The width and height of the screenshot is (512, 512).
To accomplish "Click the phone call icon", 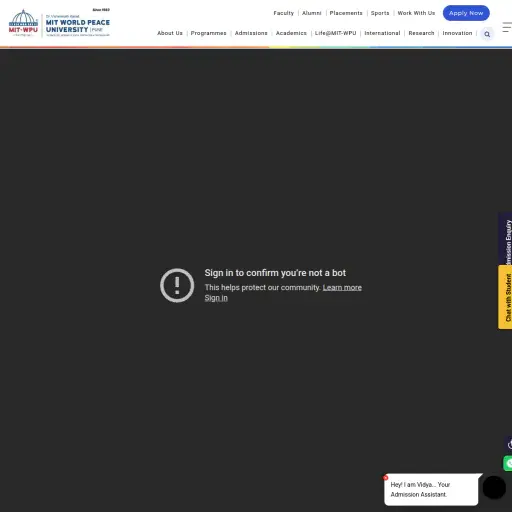I will 508,444.
